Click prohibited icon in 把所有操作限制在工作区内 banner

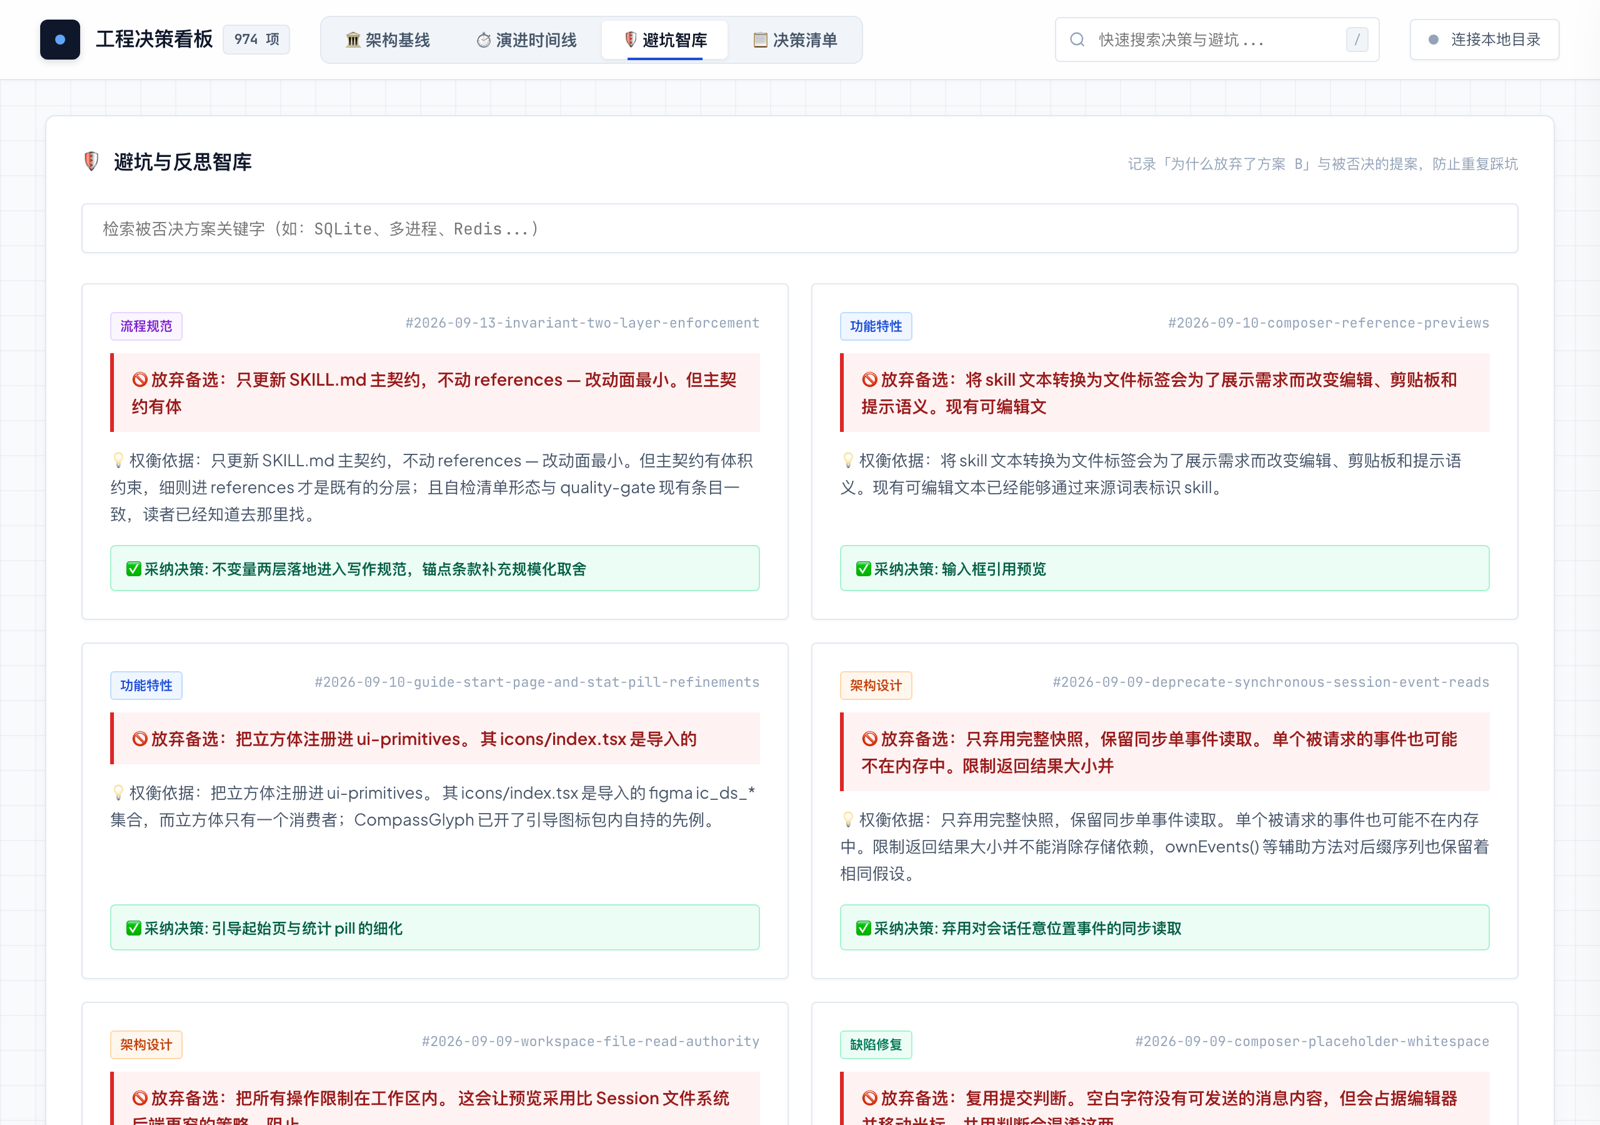coord(140,1098)
